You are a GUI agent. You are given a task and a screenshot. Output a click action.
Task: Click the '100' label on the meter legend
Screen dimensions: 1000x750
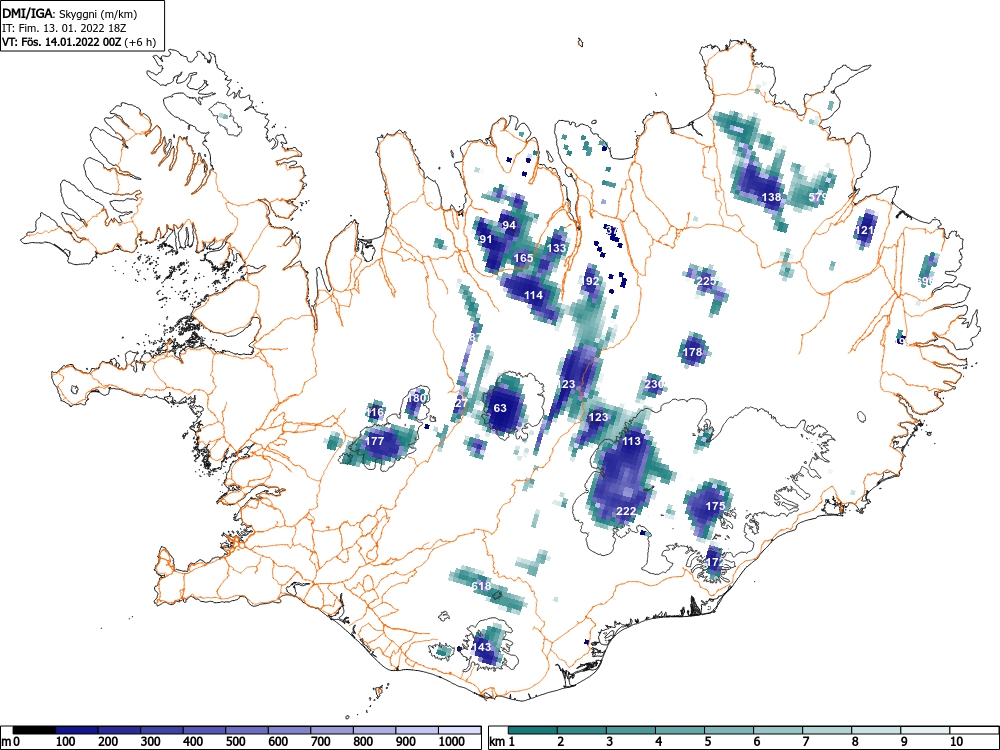(x=65, y=742)
